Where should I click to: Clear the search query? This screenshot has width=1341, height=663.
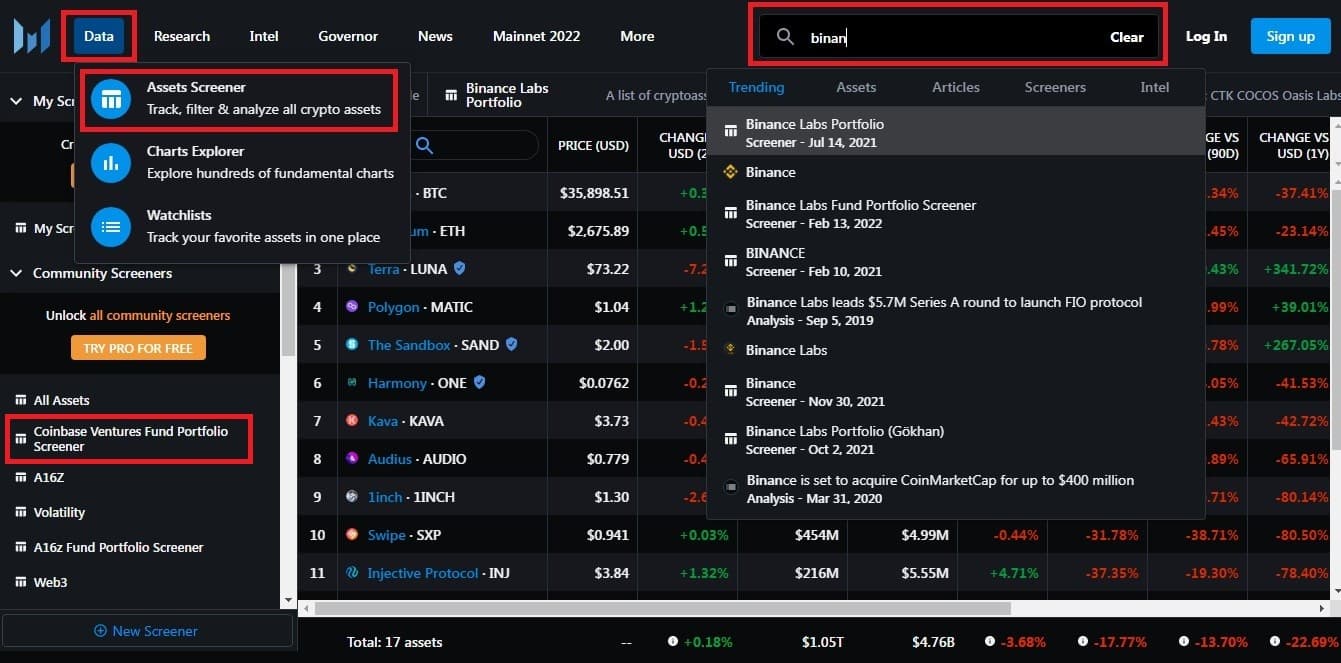point(1127,37)
